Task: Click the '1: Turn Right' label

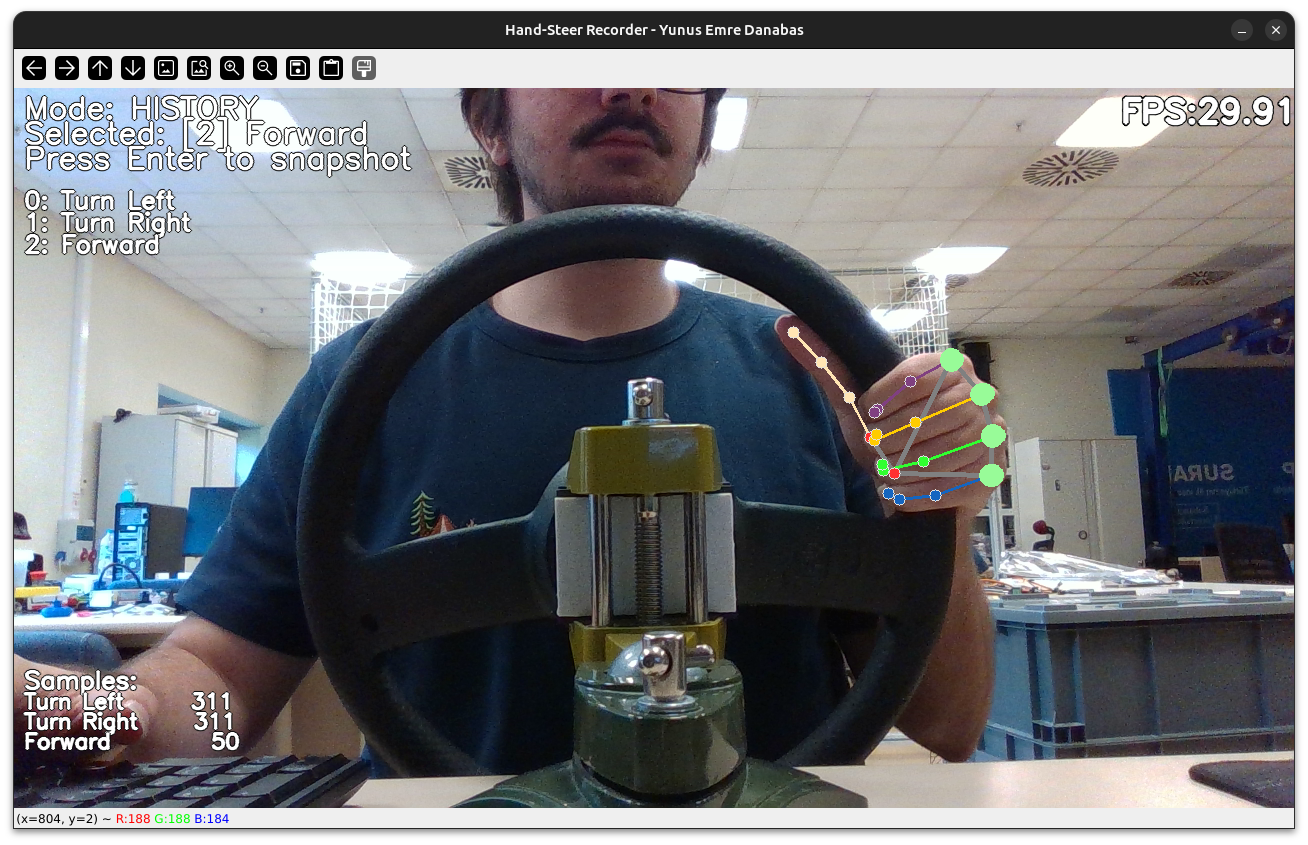Action: click(108, 223)
